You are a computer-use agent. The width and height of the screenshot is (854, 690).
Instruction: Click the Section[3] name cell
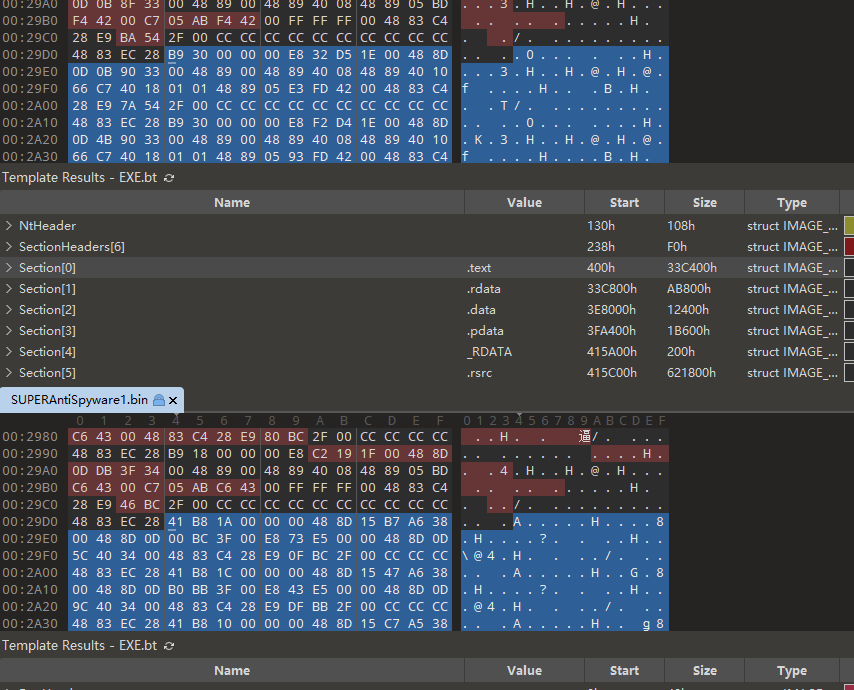(47, 331)
